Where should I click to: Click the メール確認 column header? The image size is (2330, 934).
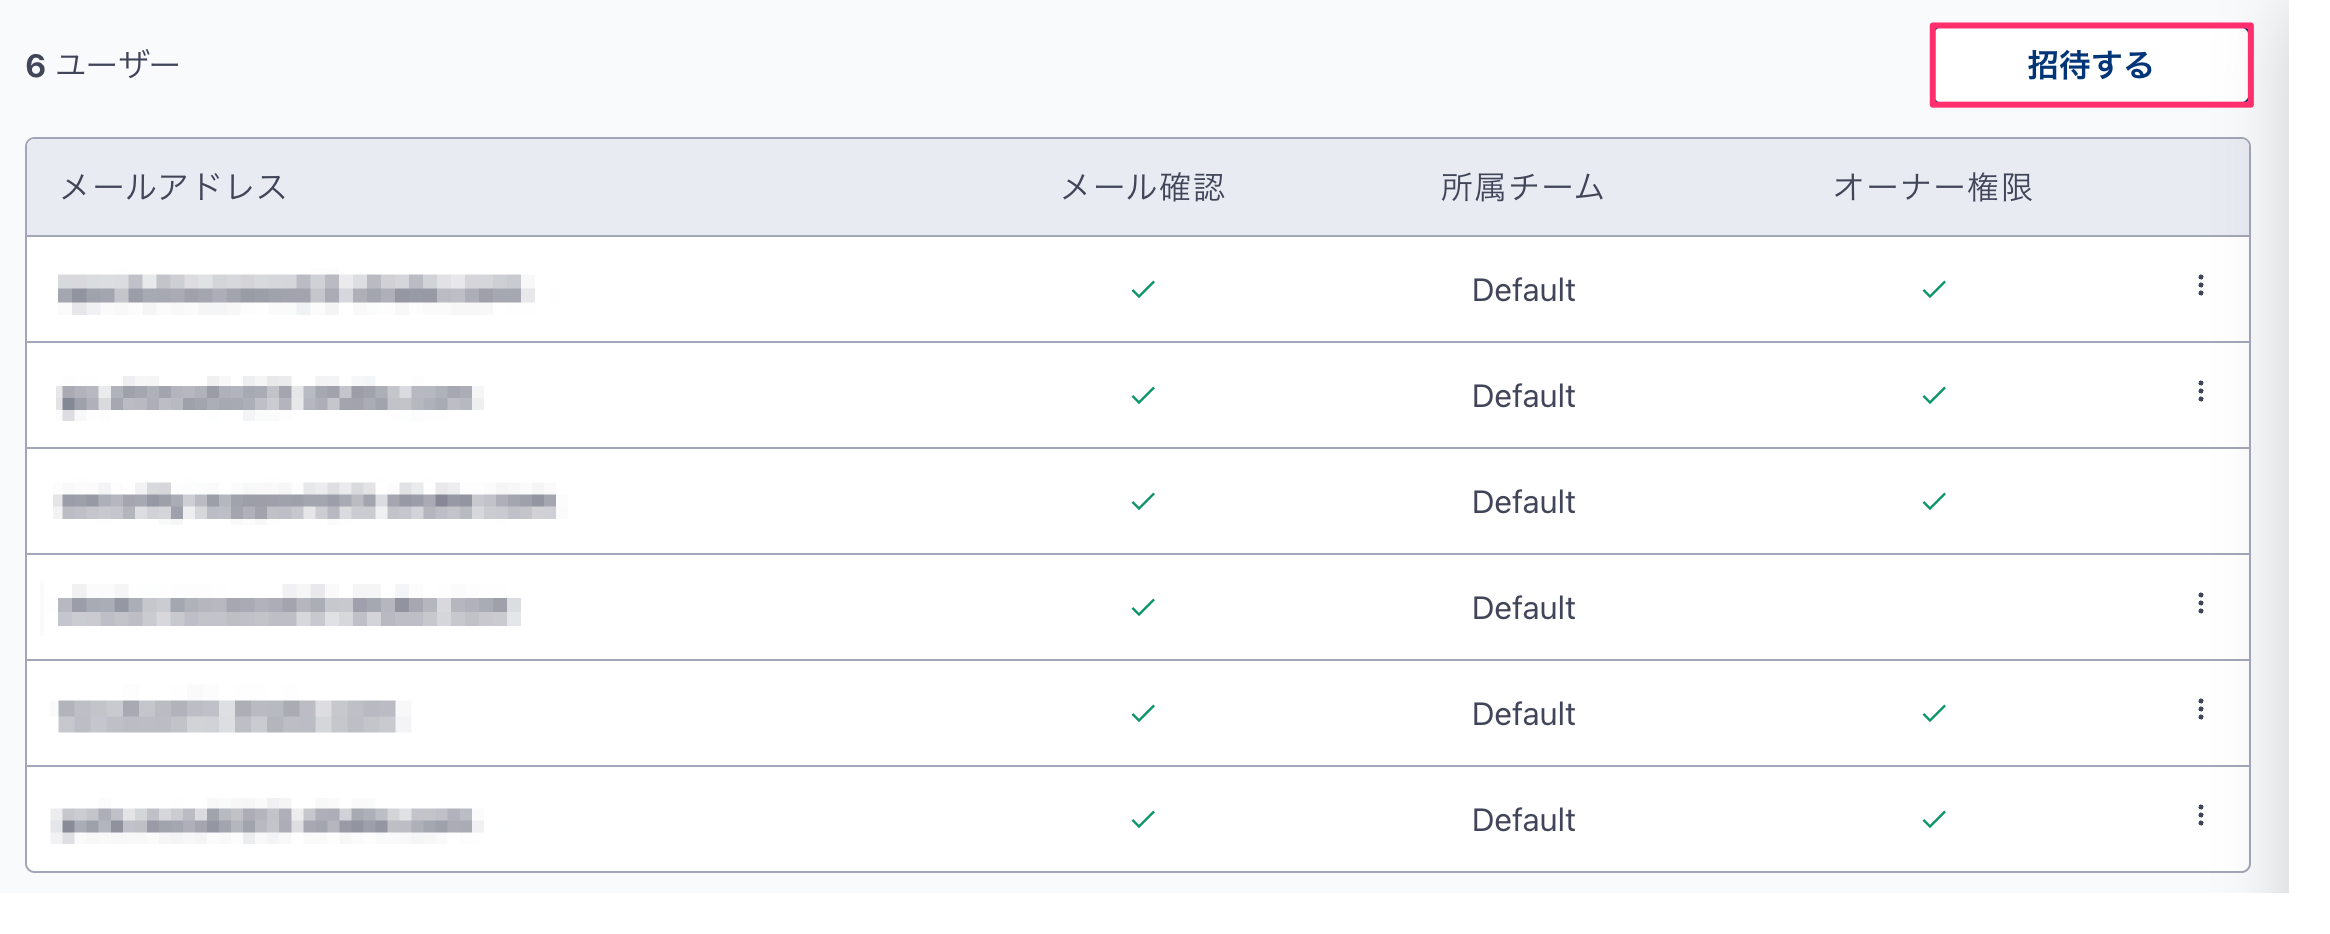point(1143,187)
